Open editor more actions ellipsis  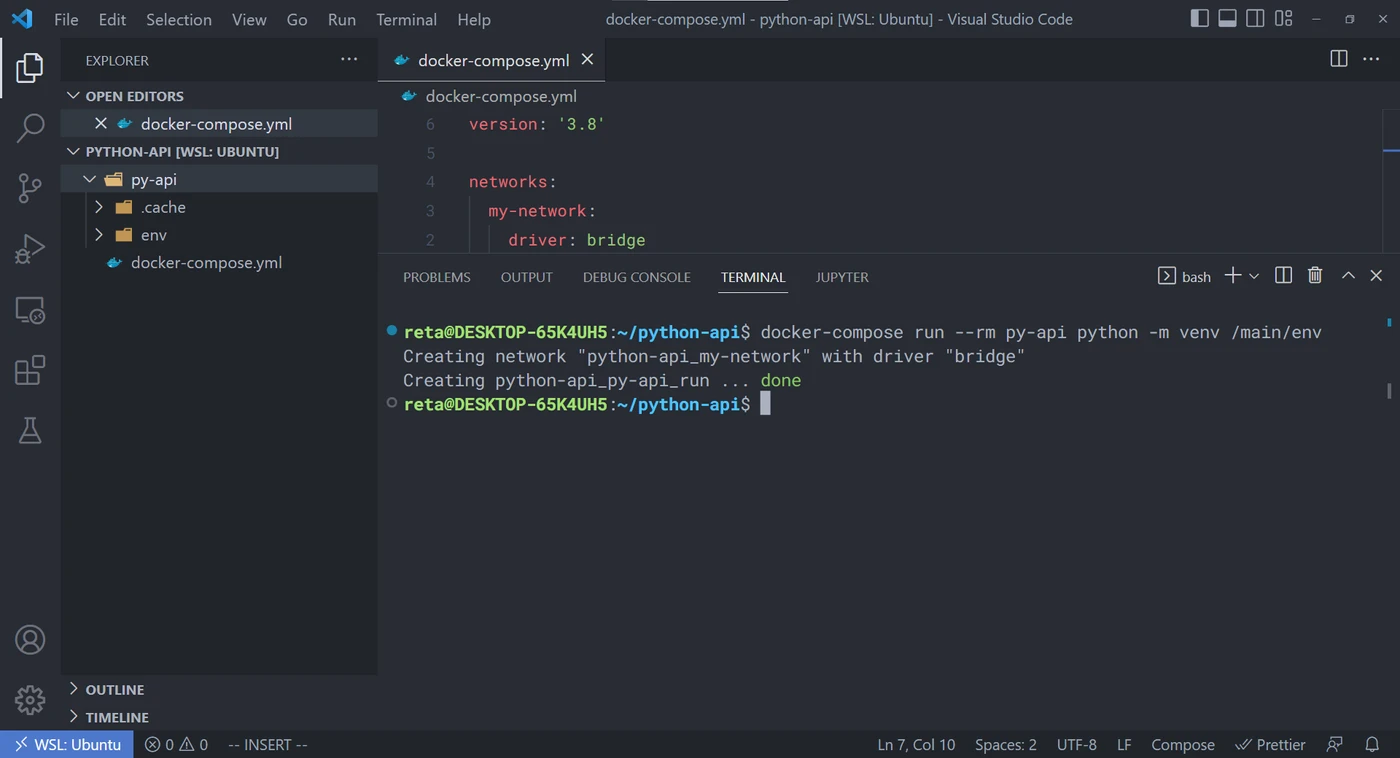[1371, 59]
